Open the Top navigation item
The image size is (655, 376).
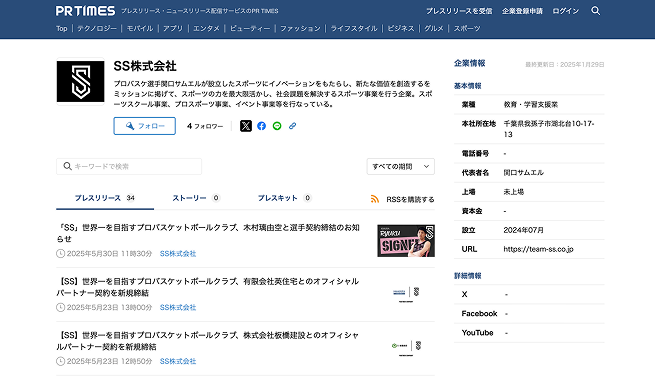point(62,28)
